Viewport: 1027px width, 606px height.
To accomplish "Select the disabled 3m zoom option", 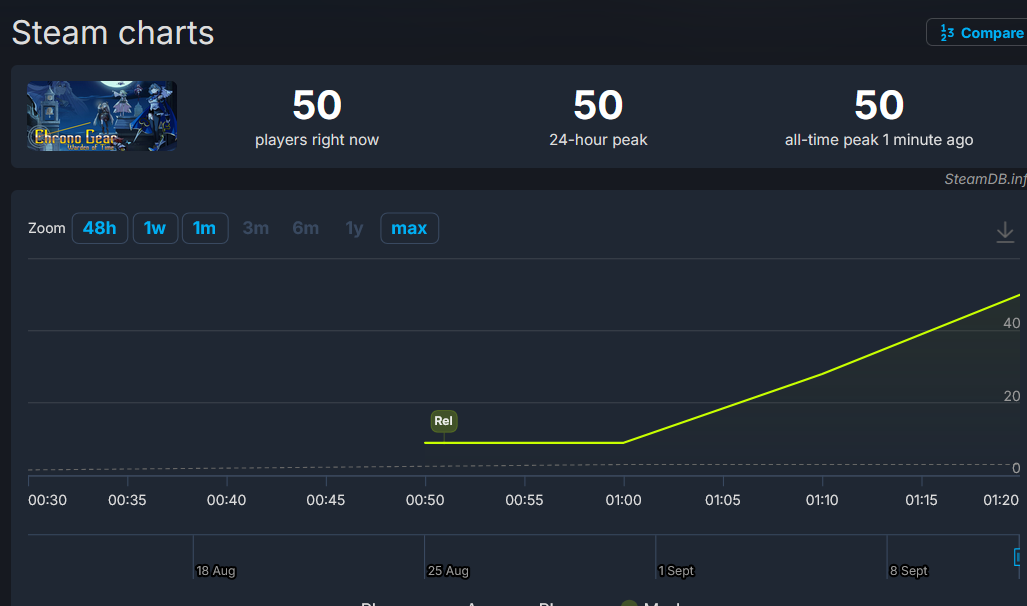I will tap(255, 228).
